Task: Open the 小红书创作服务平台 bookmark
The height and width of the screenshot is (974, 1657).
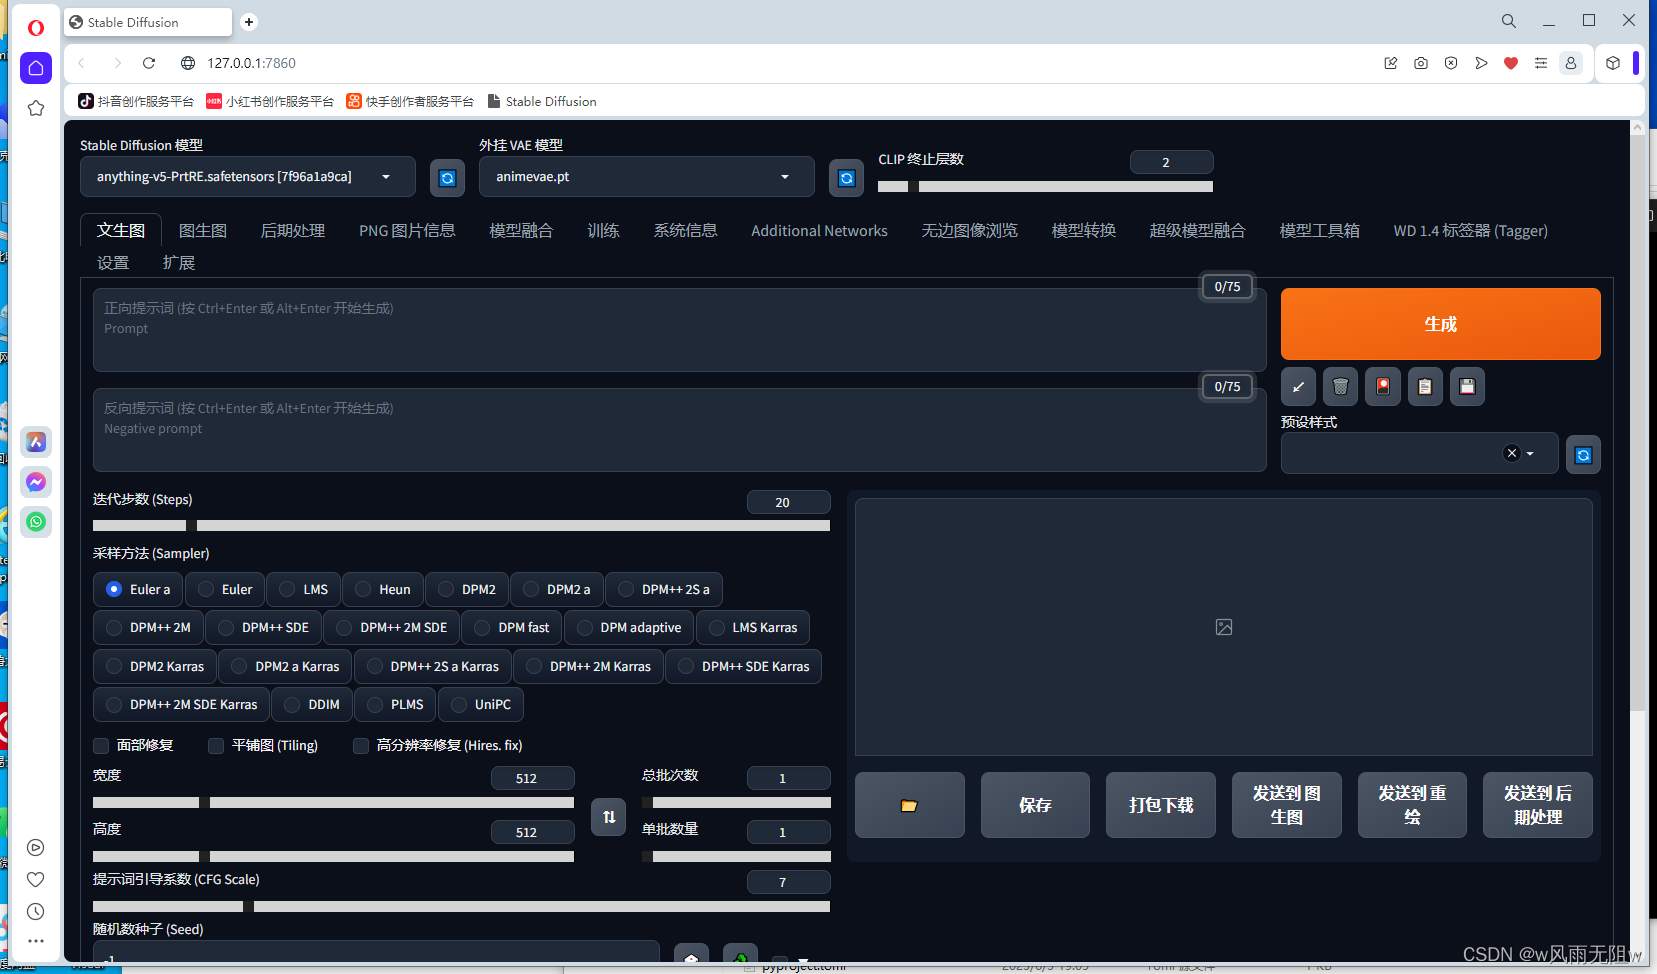Action: 270,101
